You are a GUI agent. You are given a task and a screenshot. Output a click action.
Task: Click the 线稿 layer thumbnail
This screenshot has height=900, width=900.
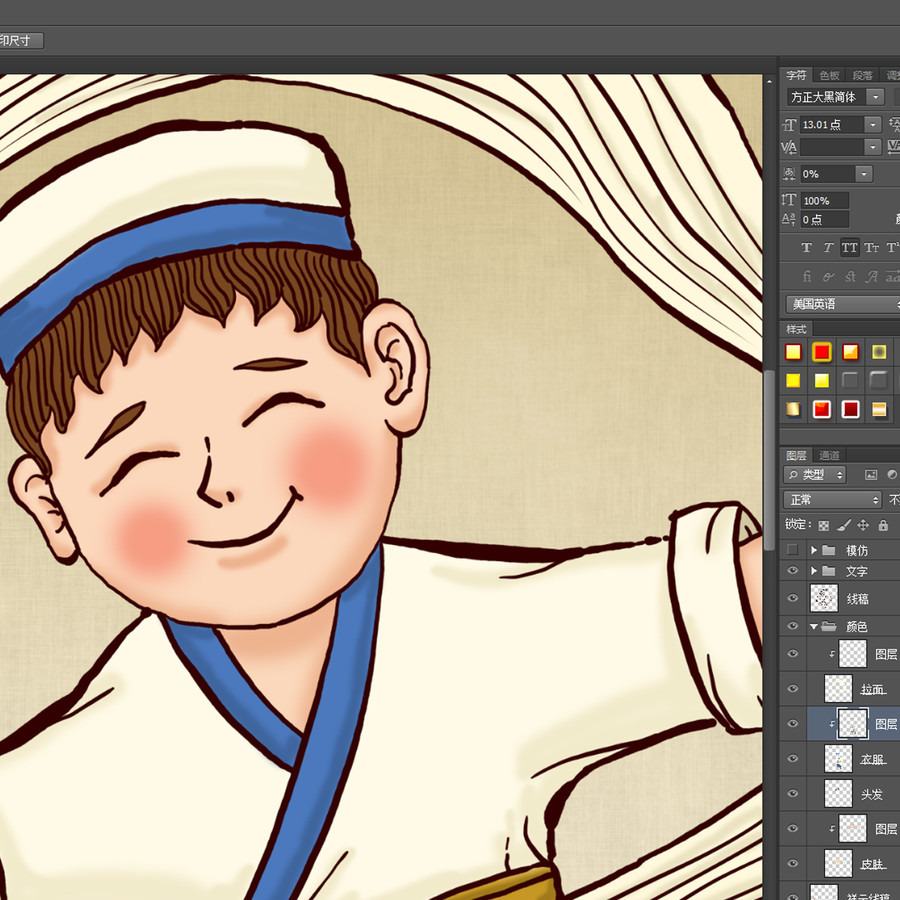tap(824, 598)
